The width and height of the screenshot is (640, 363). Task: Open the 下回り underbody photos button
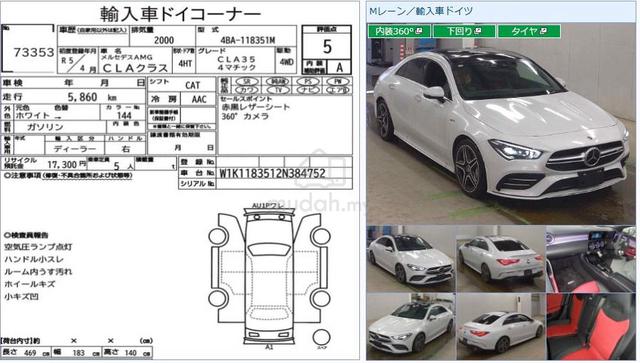tap(464, 31)
